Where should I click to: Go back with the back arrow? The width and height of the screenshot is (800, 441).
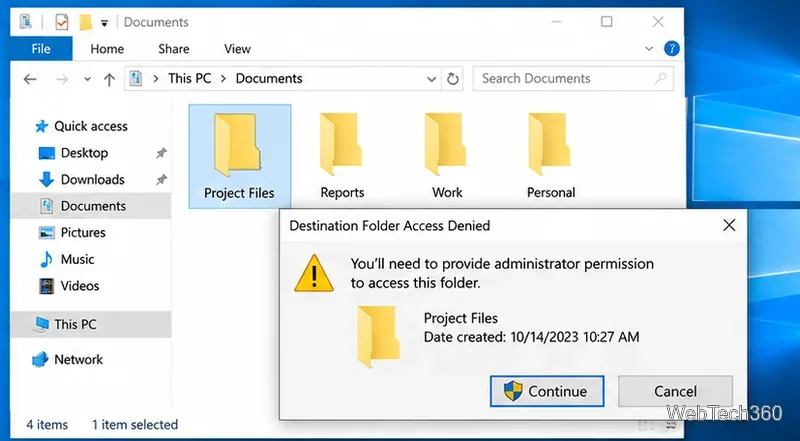30,79
